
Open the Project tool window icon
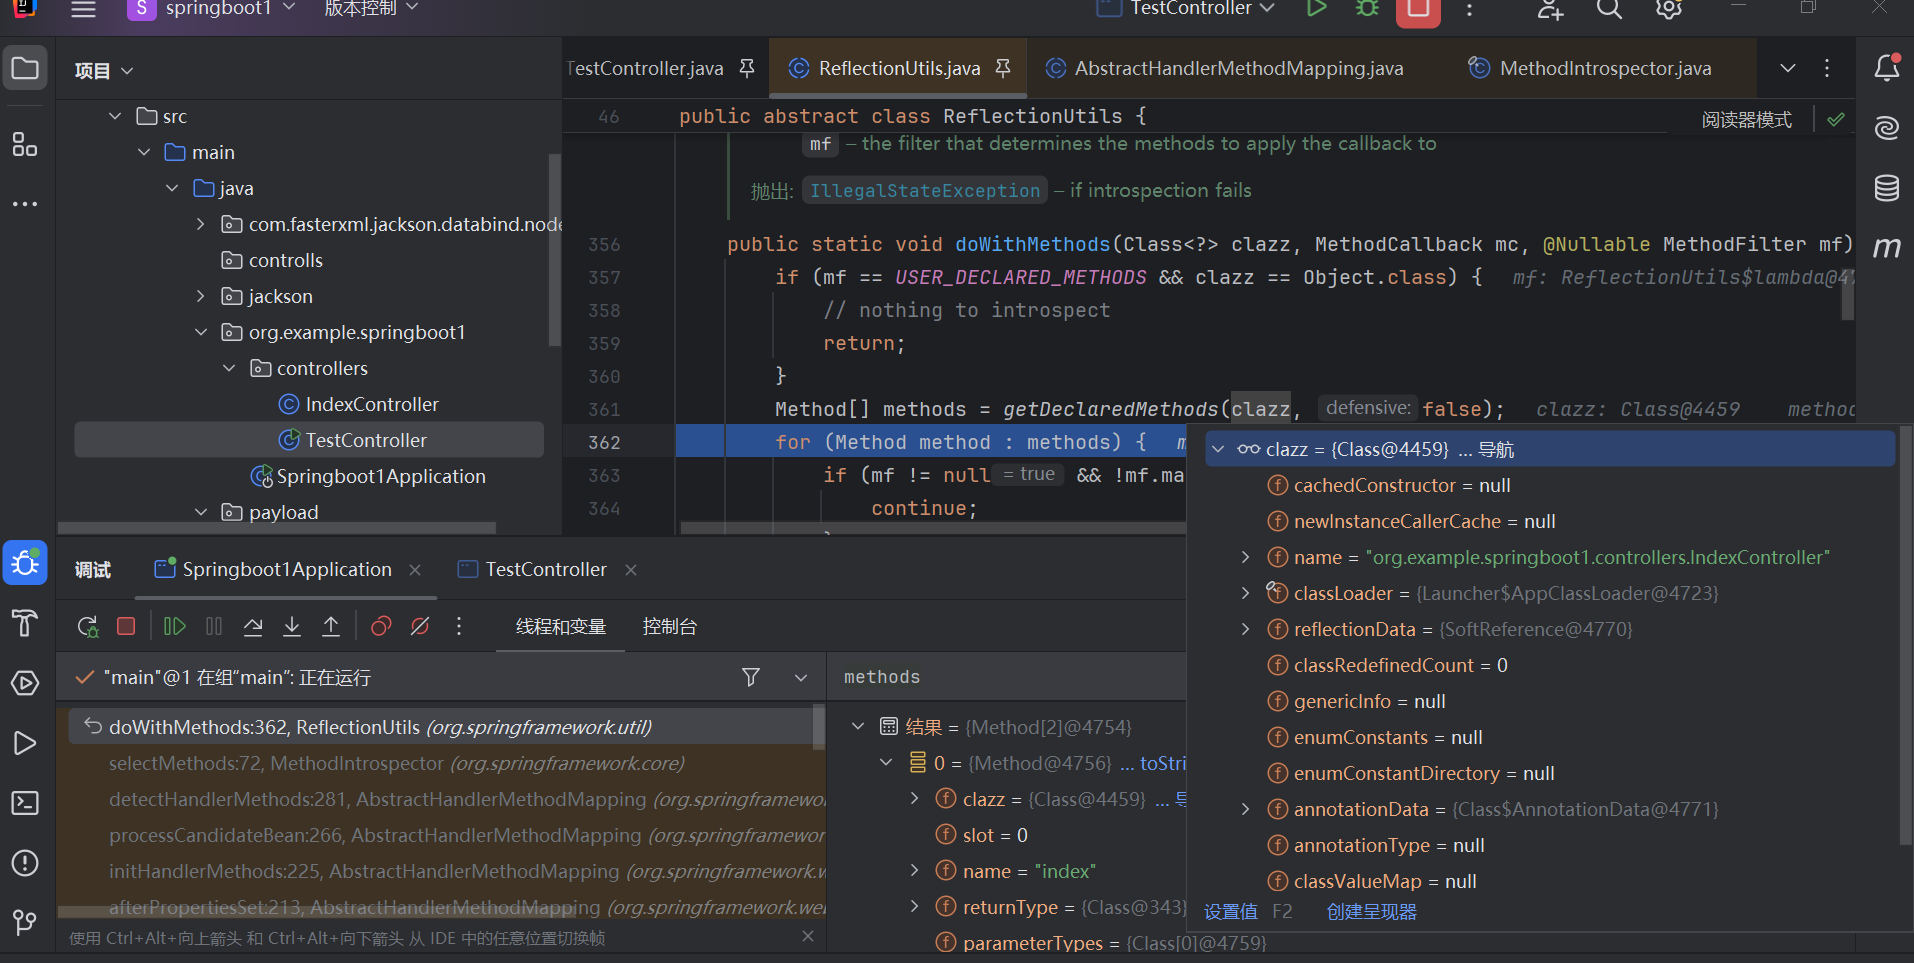pos(25,69)
